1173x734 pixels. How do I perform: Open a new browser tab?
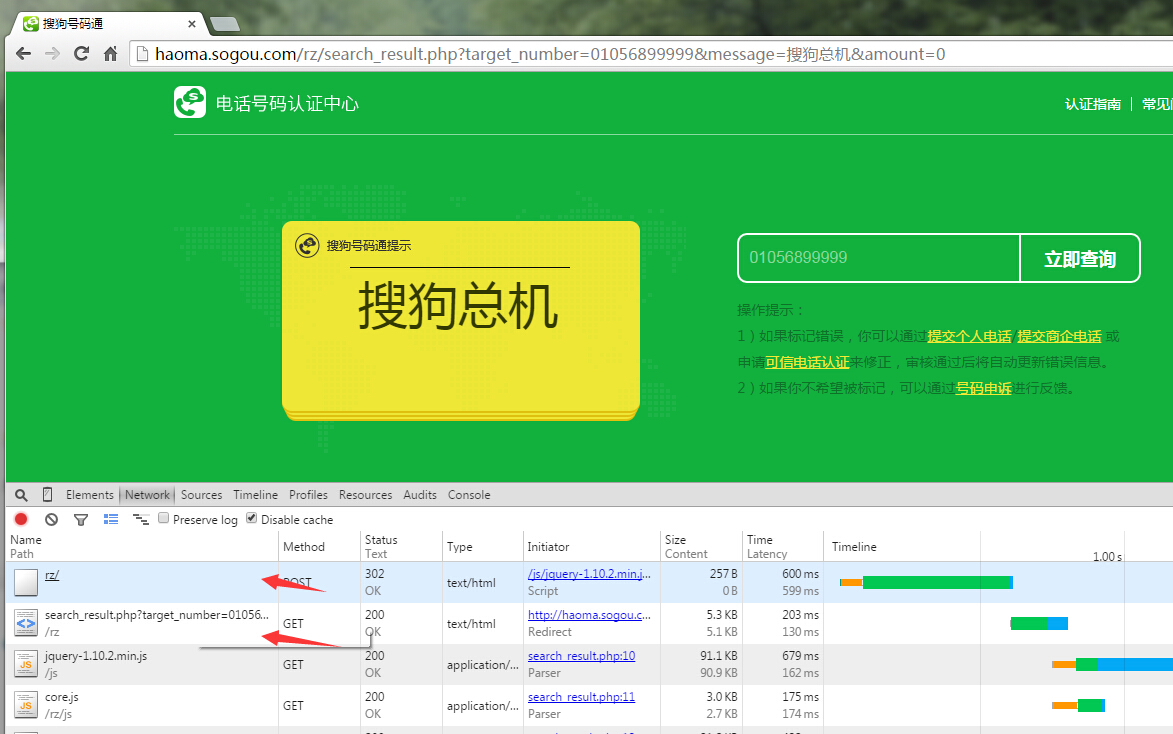(x=224, y=25)
